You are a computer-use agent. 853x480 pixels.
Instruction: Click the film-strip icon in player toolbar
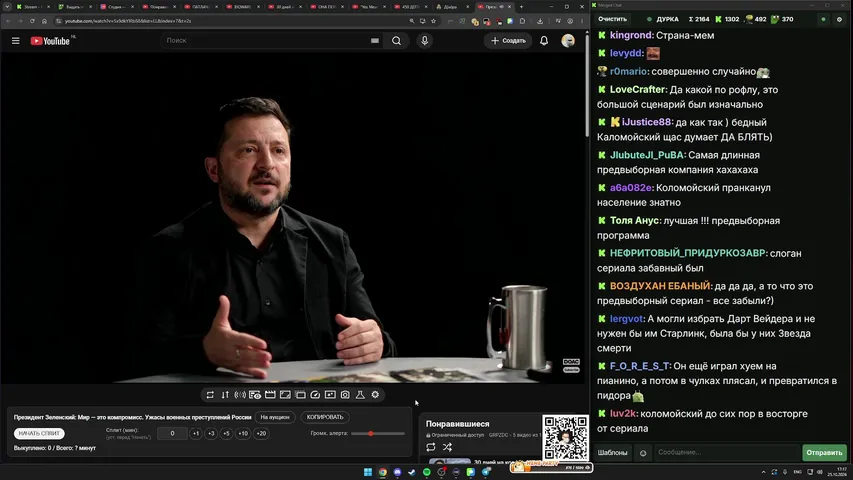tap(270, 395)
